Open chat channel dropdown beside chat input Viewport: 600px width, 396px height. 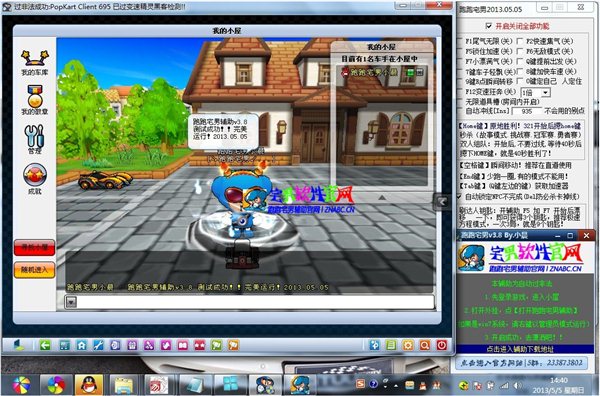click(x=71, y=302)
